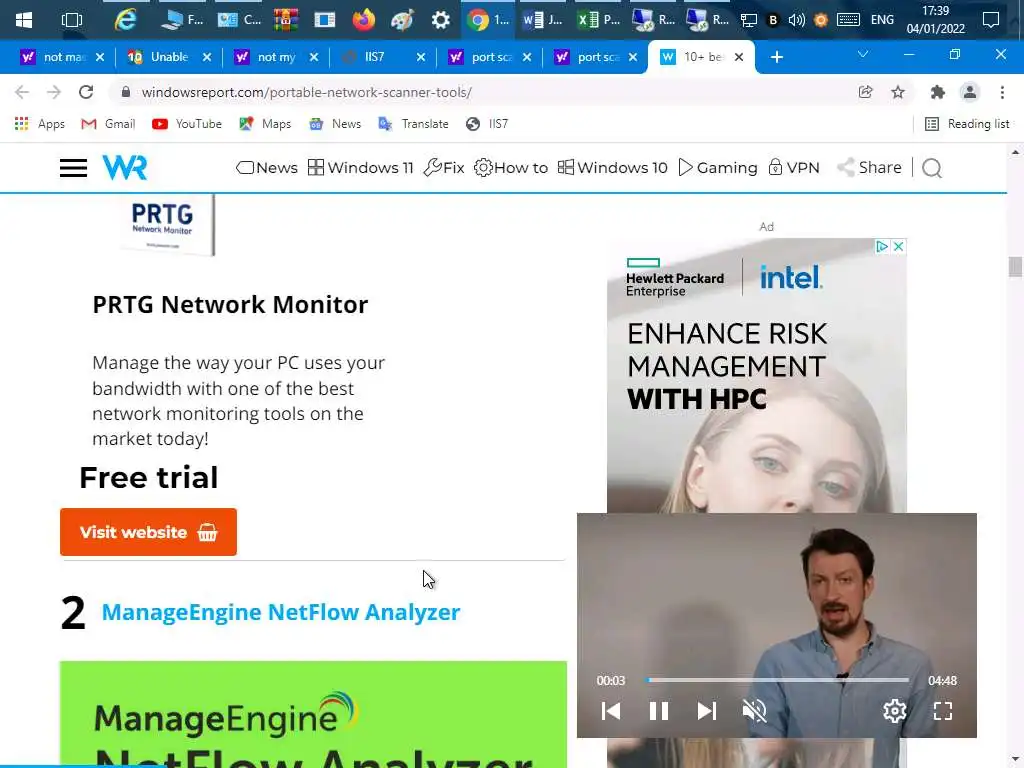Click the WR site logo

pyautogui.click(x=125, y=167)
